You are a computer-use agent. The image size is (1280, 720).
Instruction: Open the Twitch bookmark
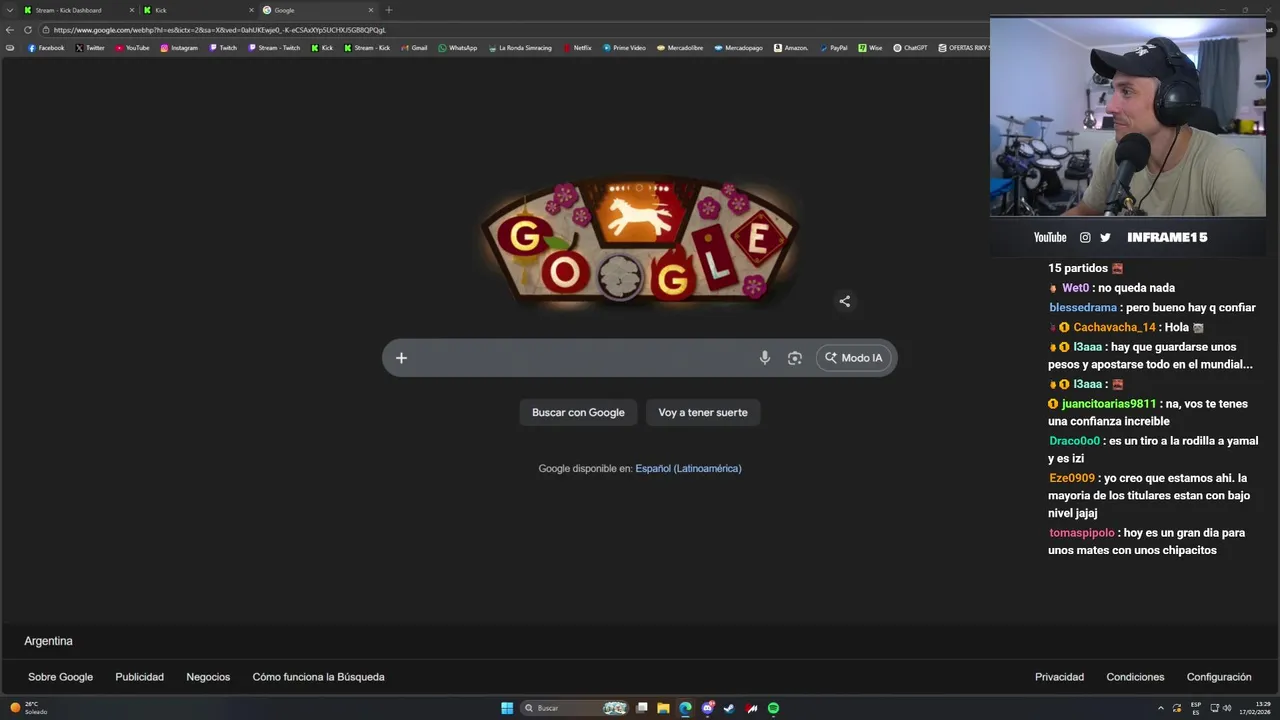tap(223, 48)
